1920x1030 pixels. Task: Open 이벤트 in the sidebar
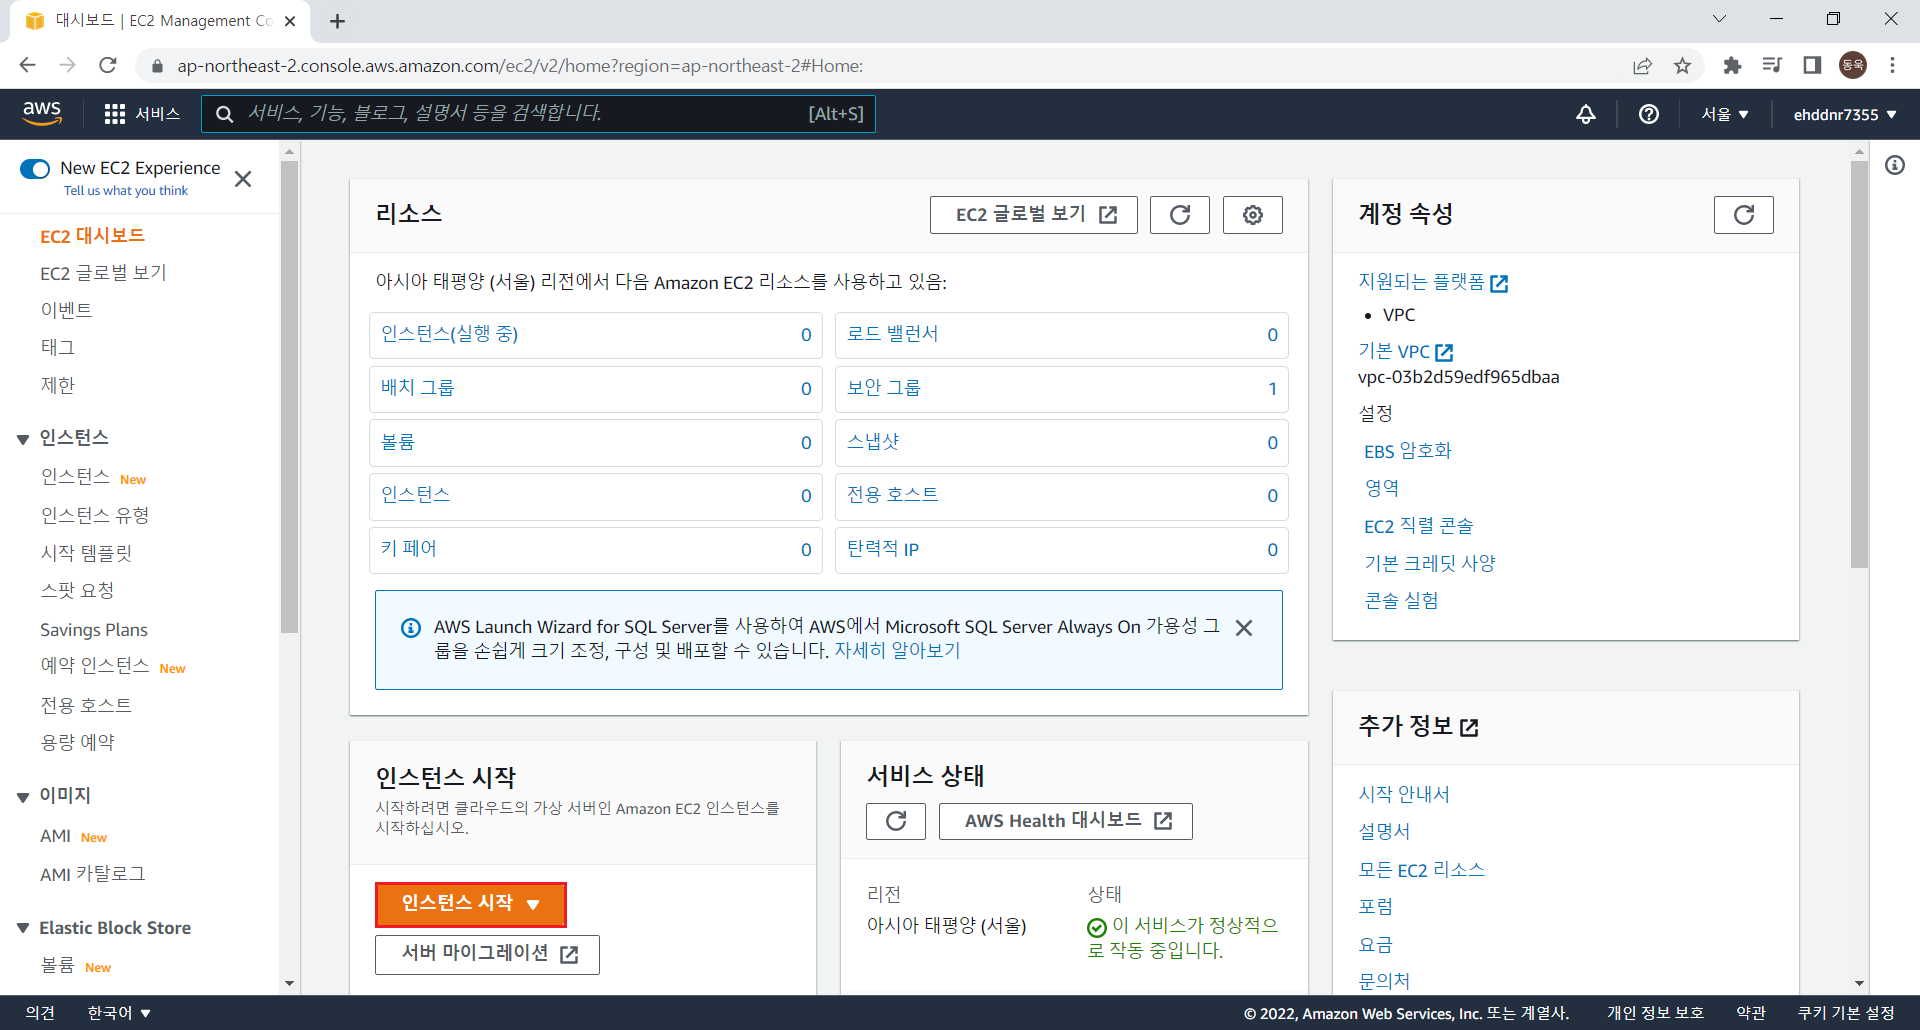[x=66, y=310]
